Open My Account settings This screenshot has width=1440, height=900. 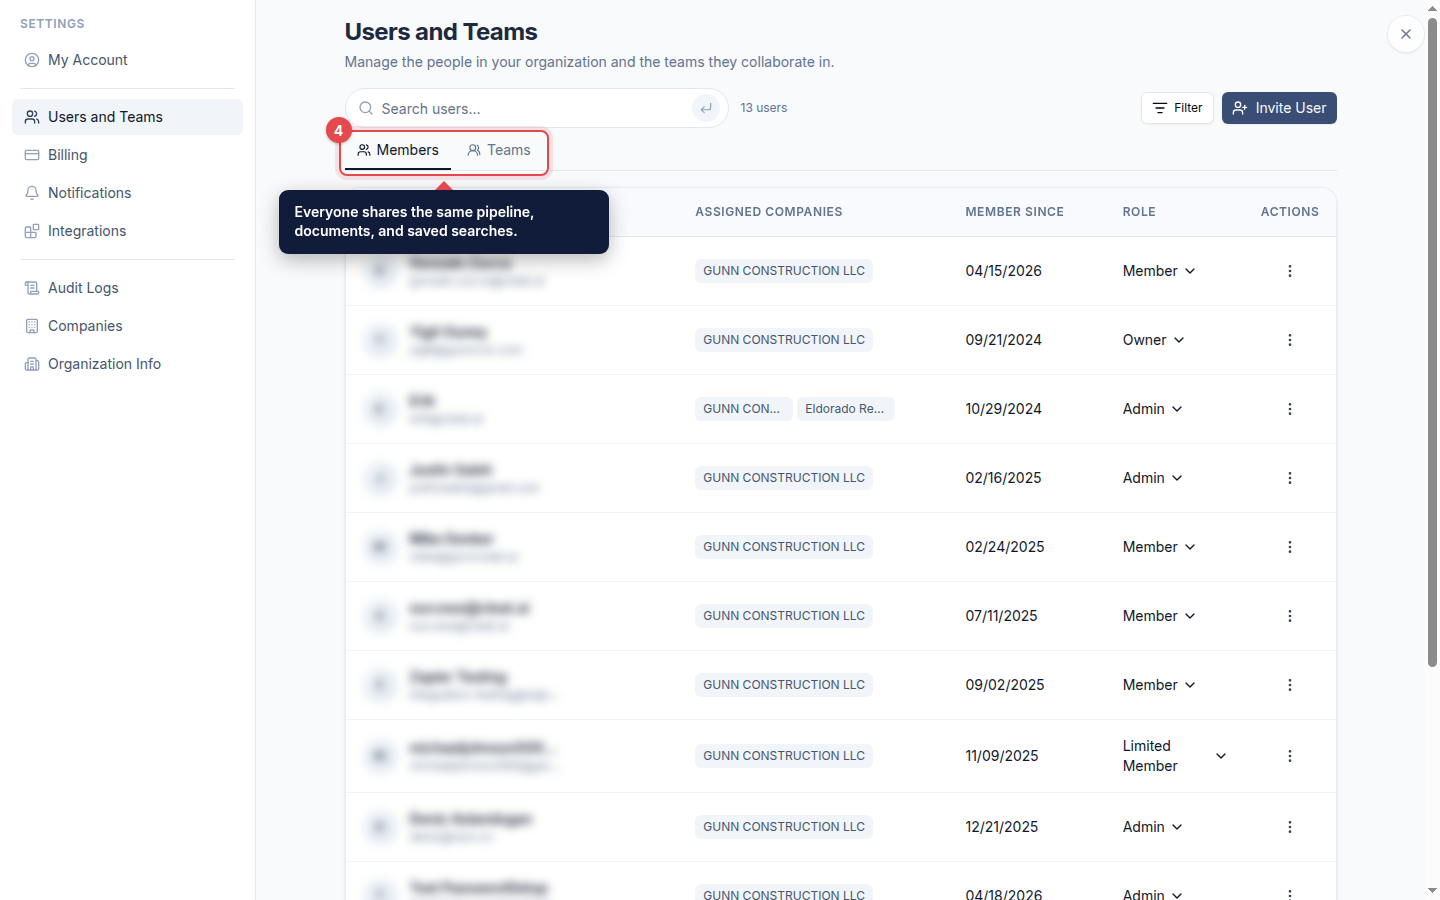127,60
